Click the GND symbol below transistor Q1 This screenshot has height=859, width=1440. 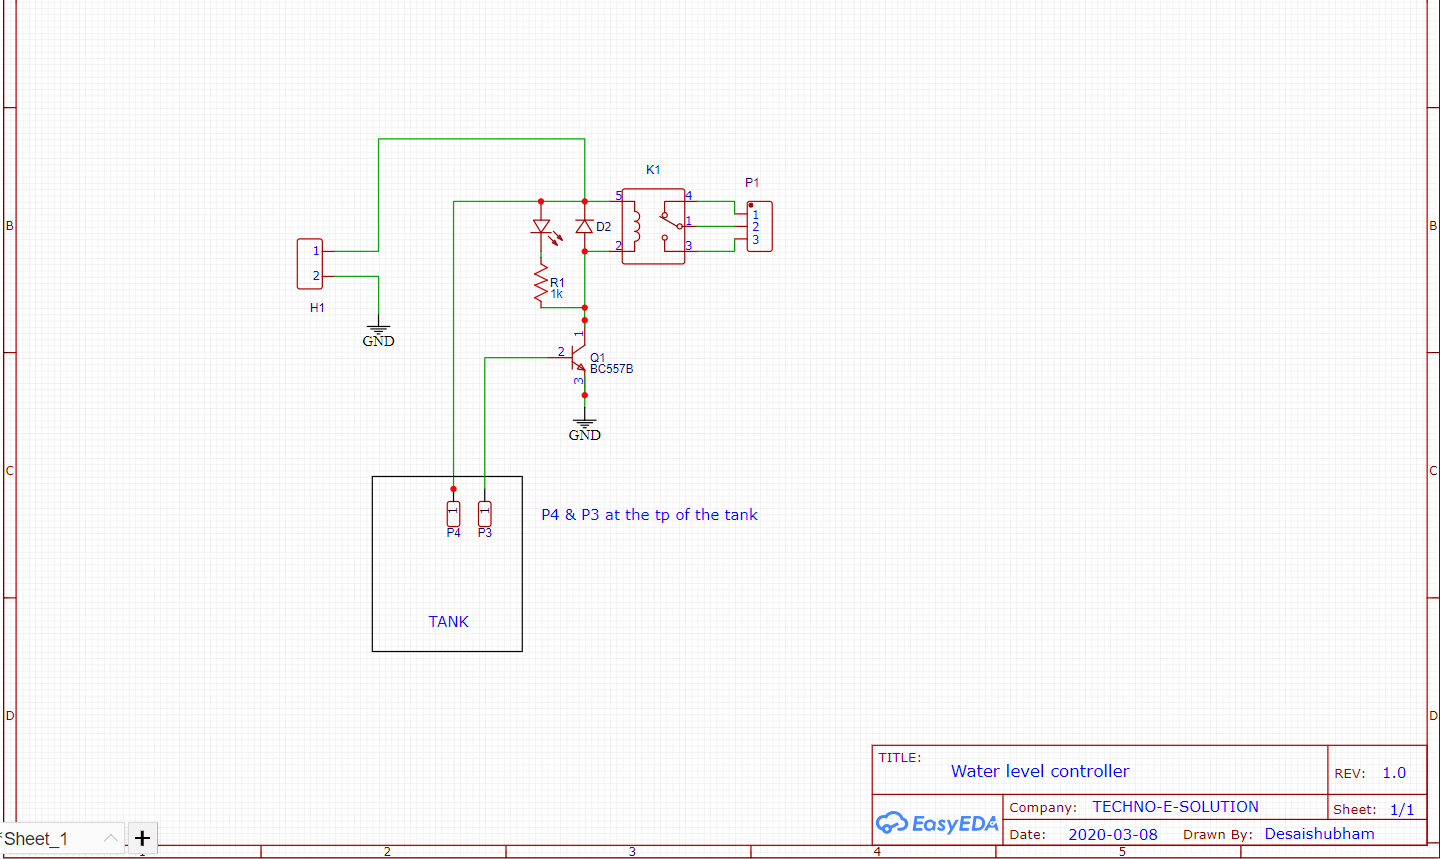(583, 425)
